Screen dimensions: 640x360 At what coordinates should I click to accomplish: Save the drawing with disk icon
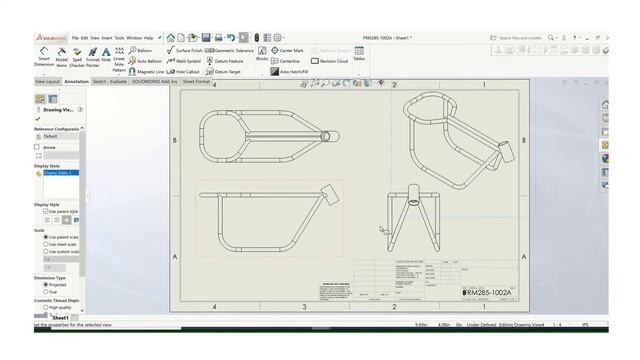pyautogui.click(x=206, y=38)
